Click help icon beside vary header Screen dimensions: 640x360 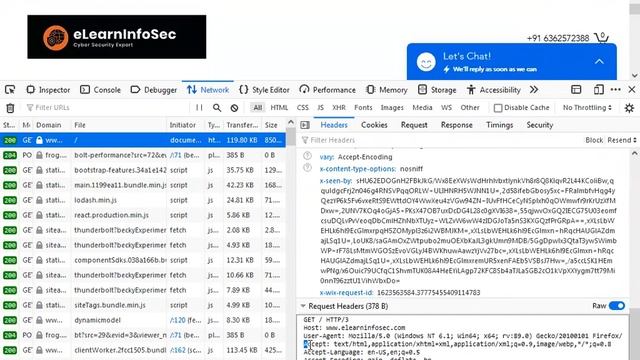(307, 156)
